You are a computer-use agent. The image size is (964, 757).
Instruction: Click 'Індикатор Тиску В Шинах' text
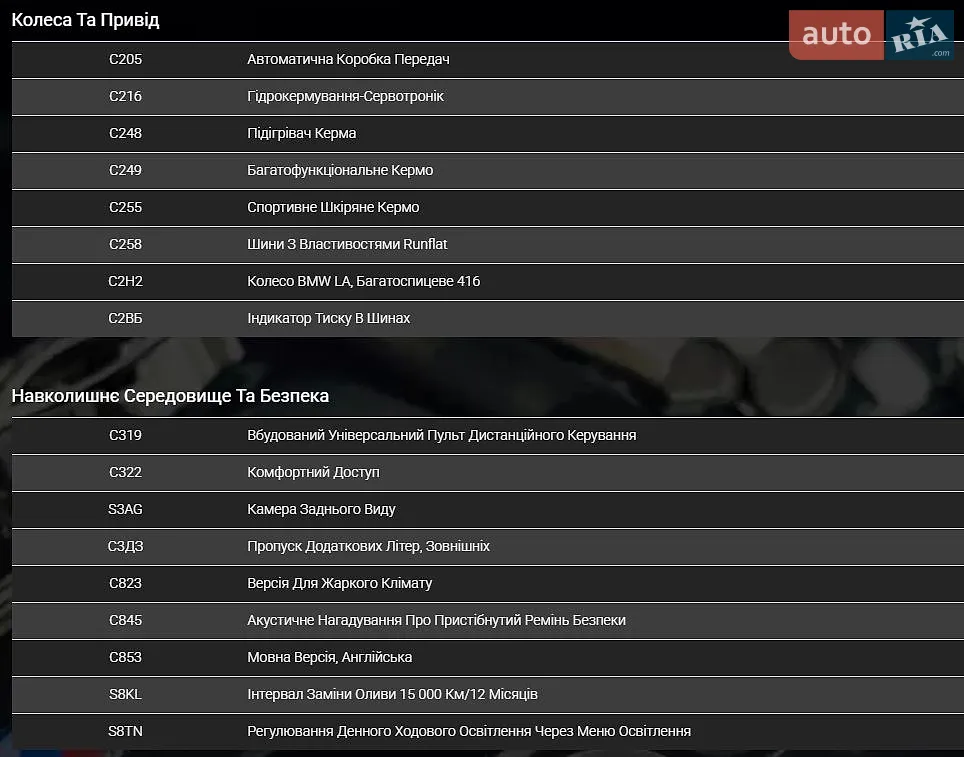click(328, 318)
